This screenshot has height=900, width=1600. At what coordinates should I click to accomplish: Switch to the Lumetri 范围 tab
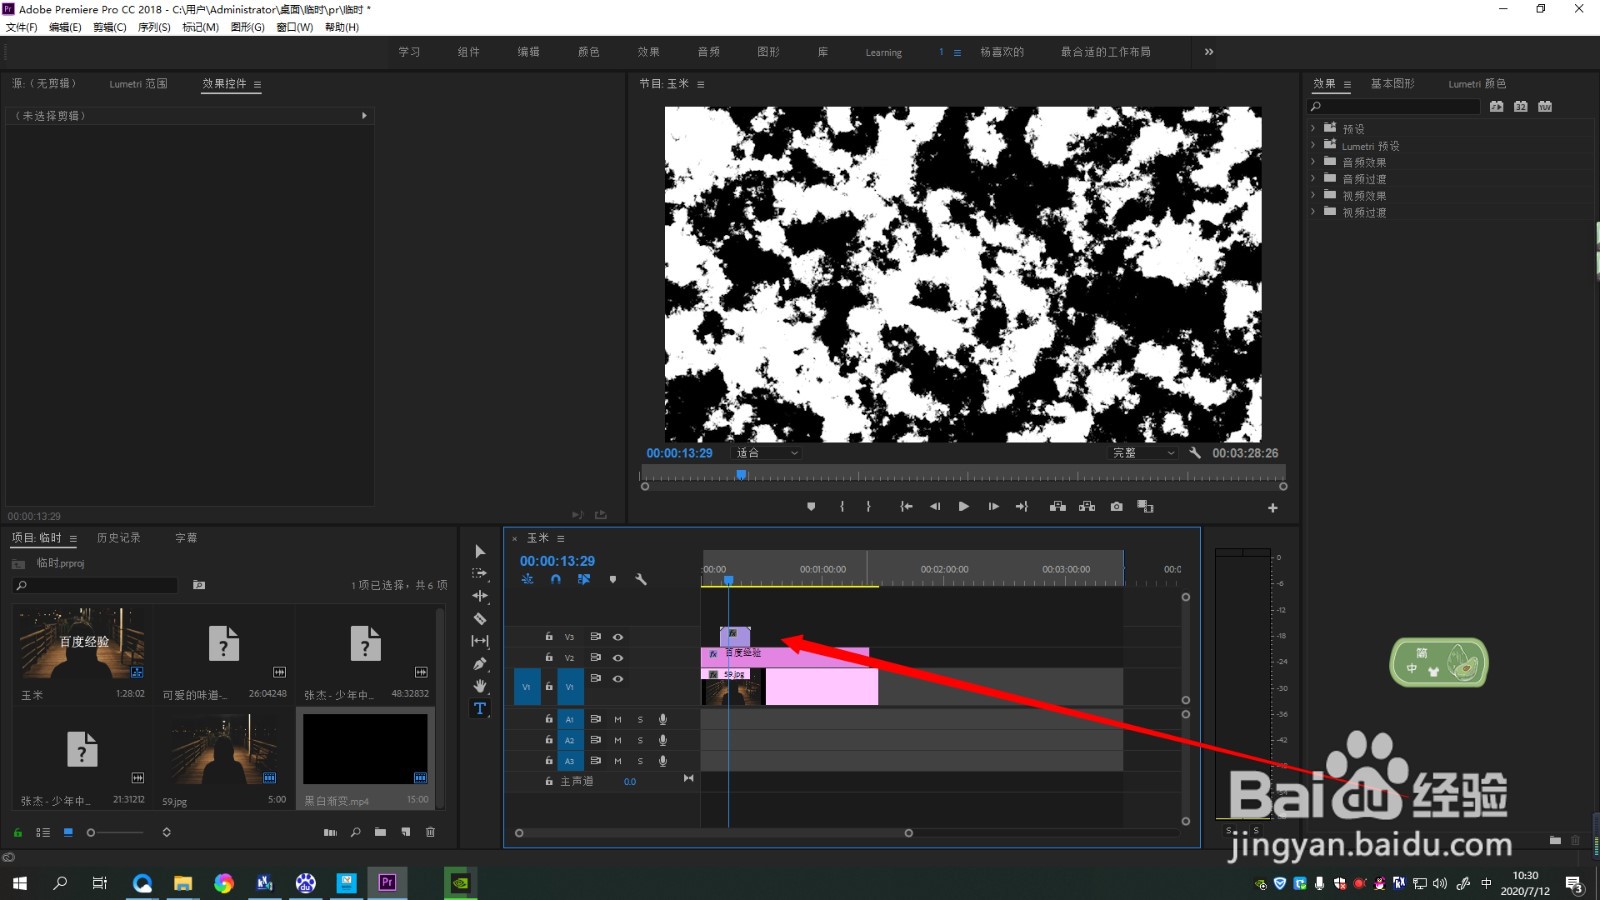(x=138, y=84)
